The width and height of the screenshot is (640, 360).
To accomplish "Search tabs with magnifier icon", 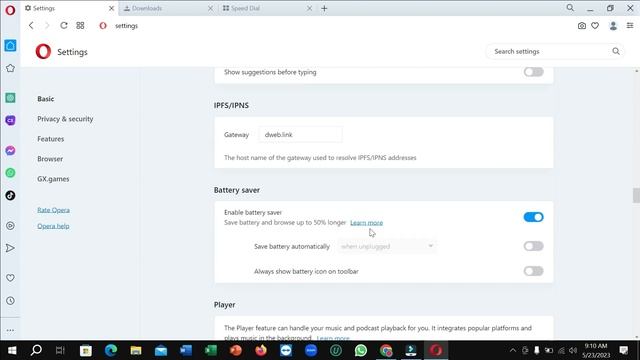I will [570, 8].
